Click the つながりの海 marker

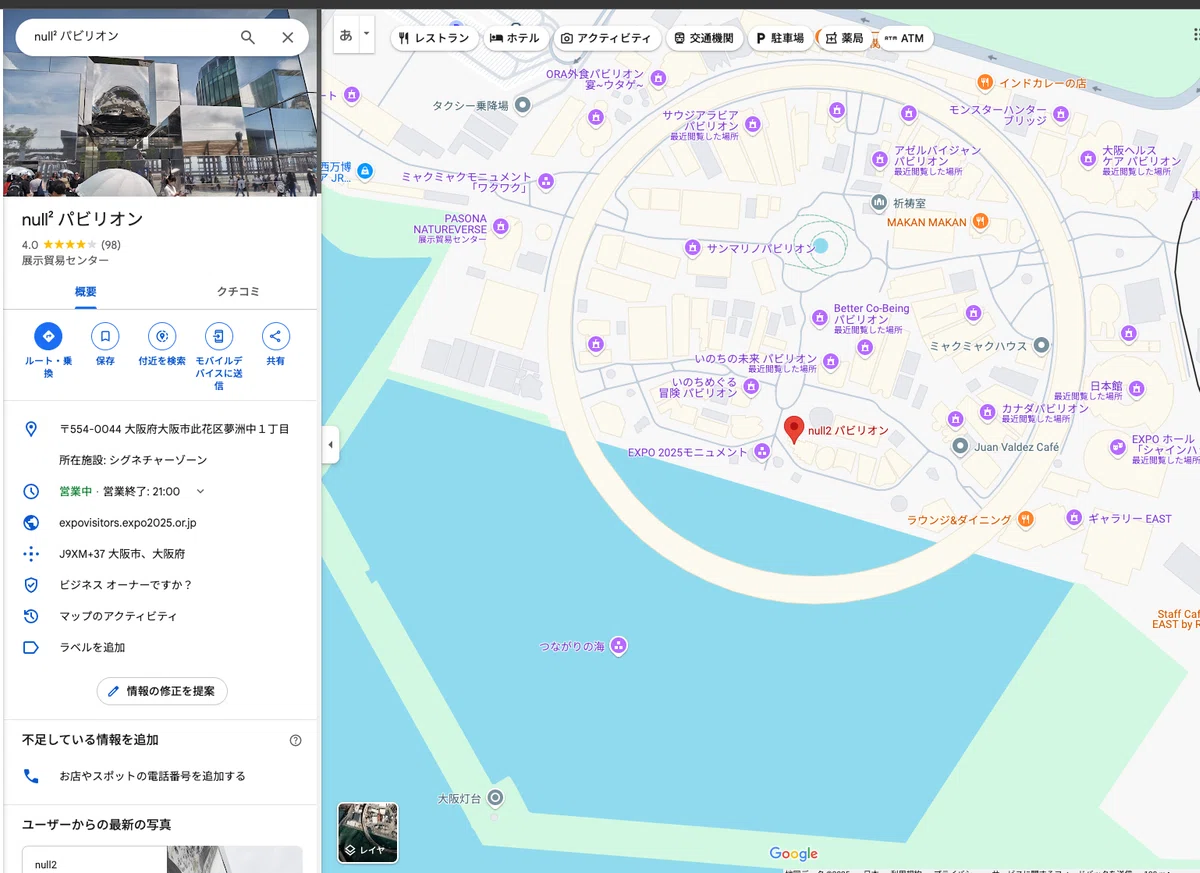click(618, 646)
